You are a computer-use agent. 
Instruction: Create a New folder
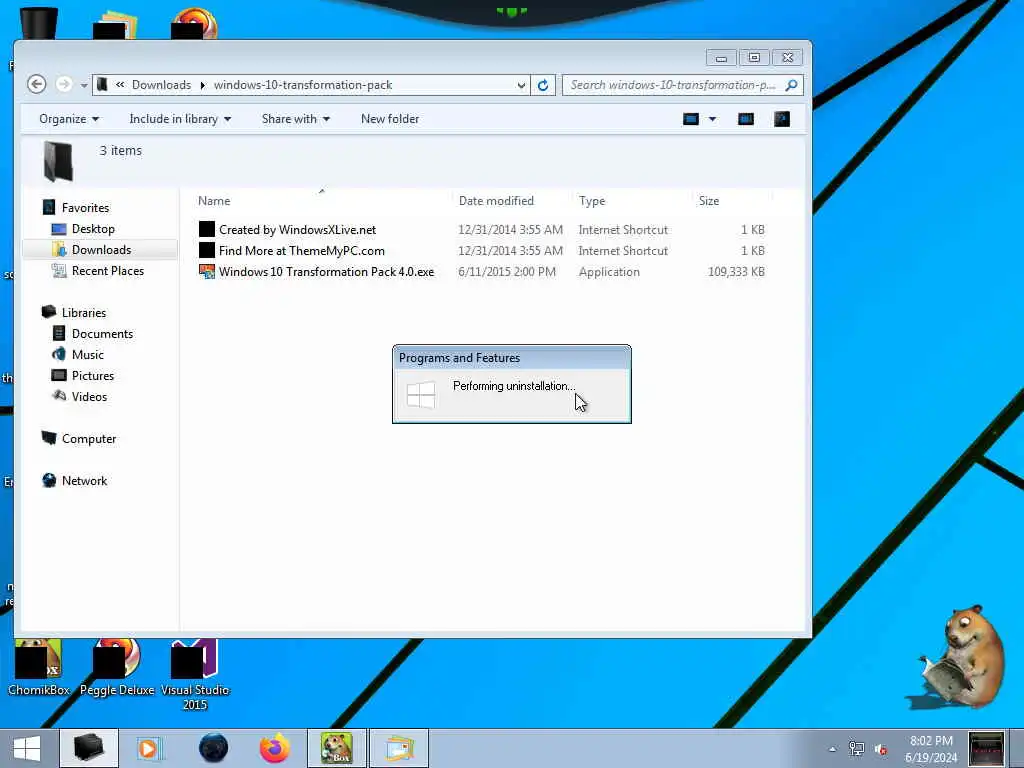pyautogui.click(x=390, y=119)
